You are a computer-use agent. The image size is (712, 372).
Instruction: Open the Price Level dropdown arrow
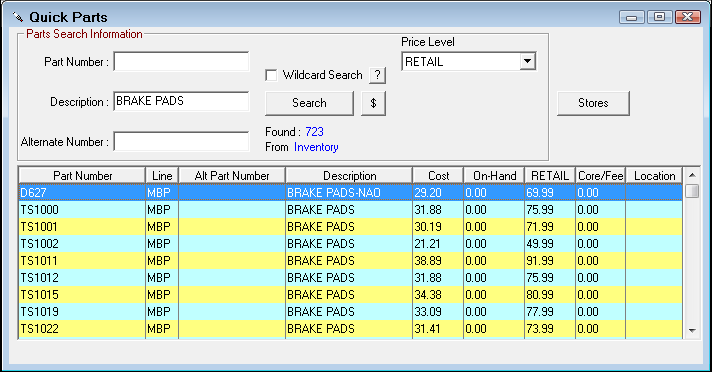(527, 61)
